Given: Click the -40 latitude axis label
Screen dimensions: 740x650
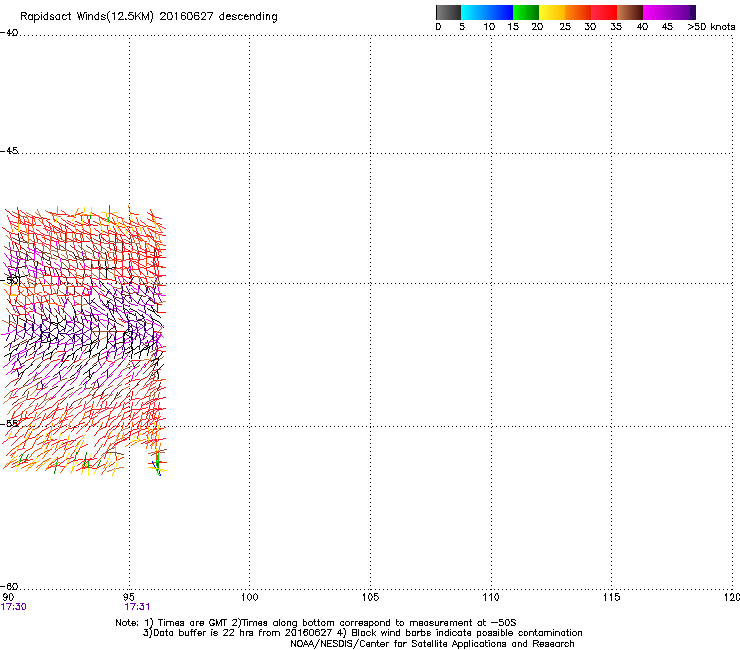Looking at the screenshot, I should click(9, 33).
